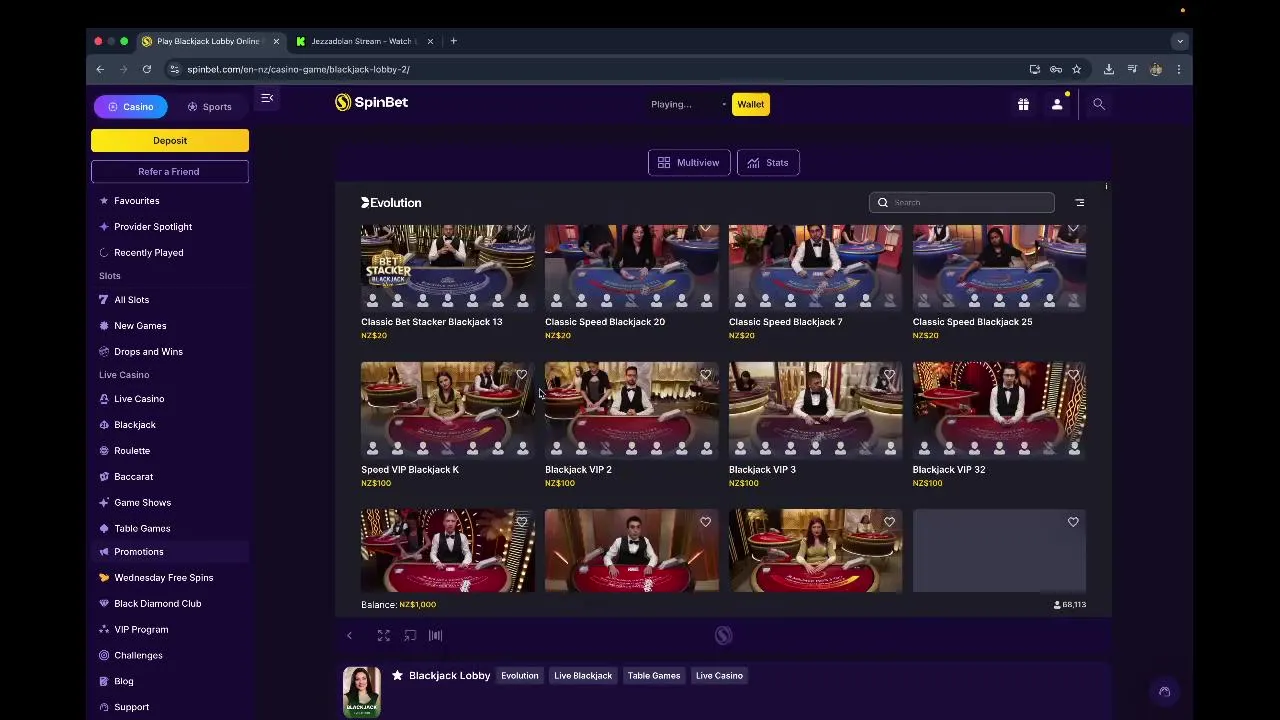Collapse the sidebar with the hamburger icon
The image size is (1280, 720).
[267, 98]
